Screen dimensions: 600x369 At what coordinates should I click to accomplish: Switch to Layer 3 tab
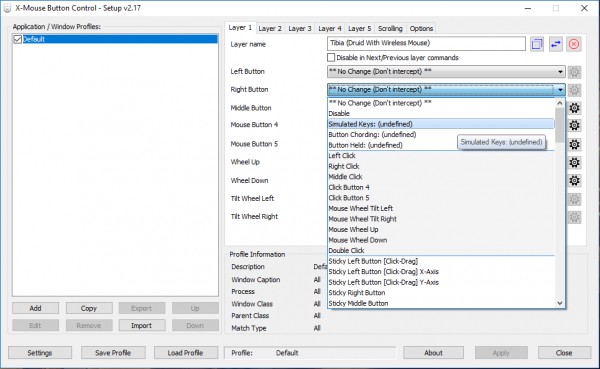tap(300, 28)
